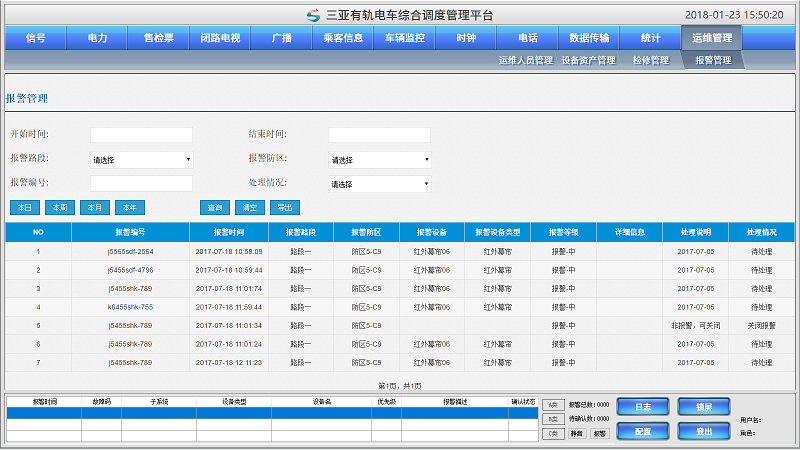Expand the 报警防区 dropdown
Image resolution: width=800 pixels, height=450 pixels.
click(380, 160)
